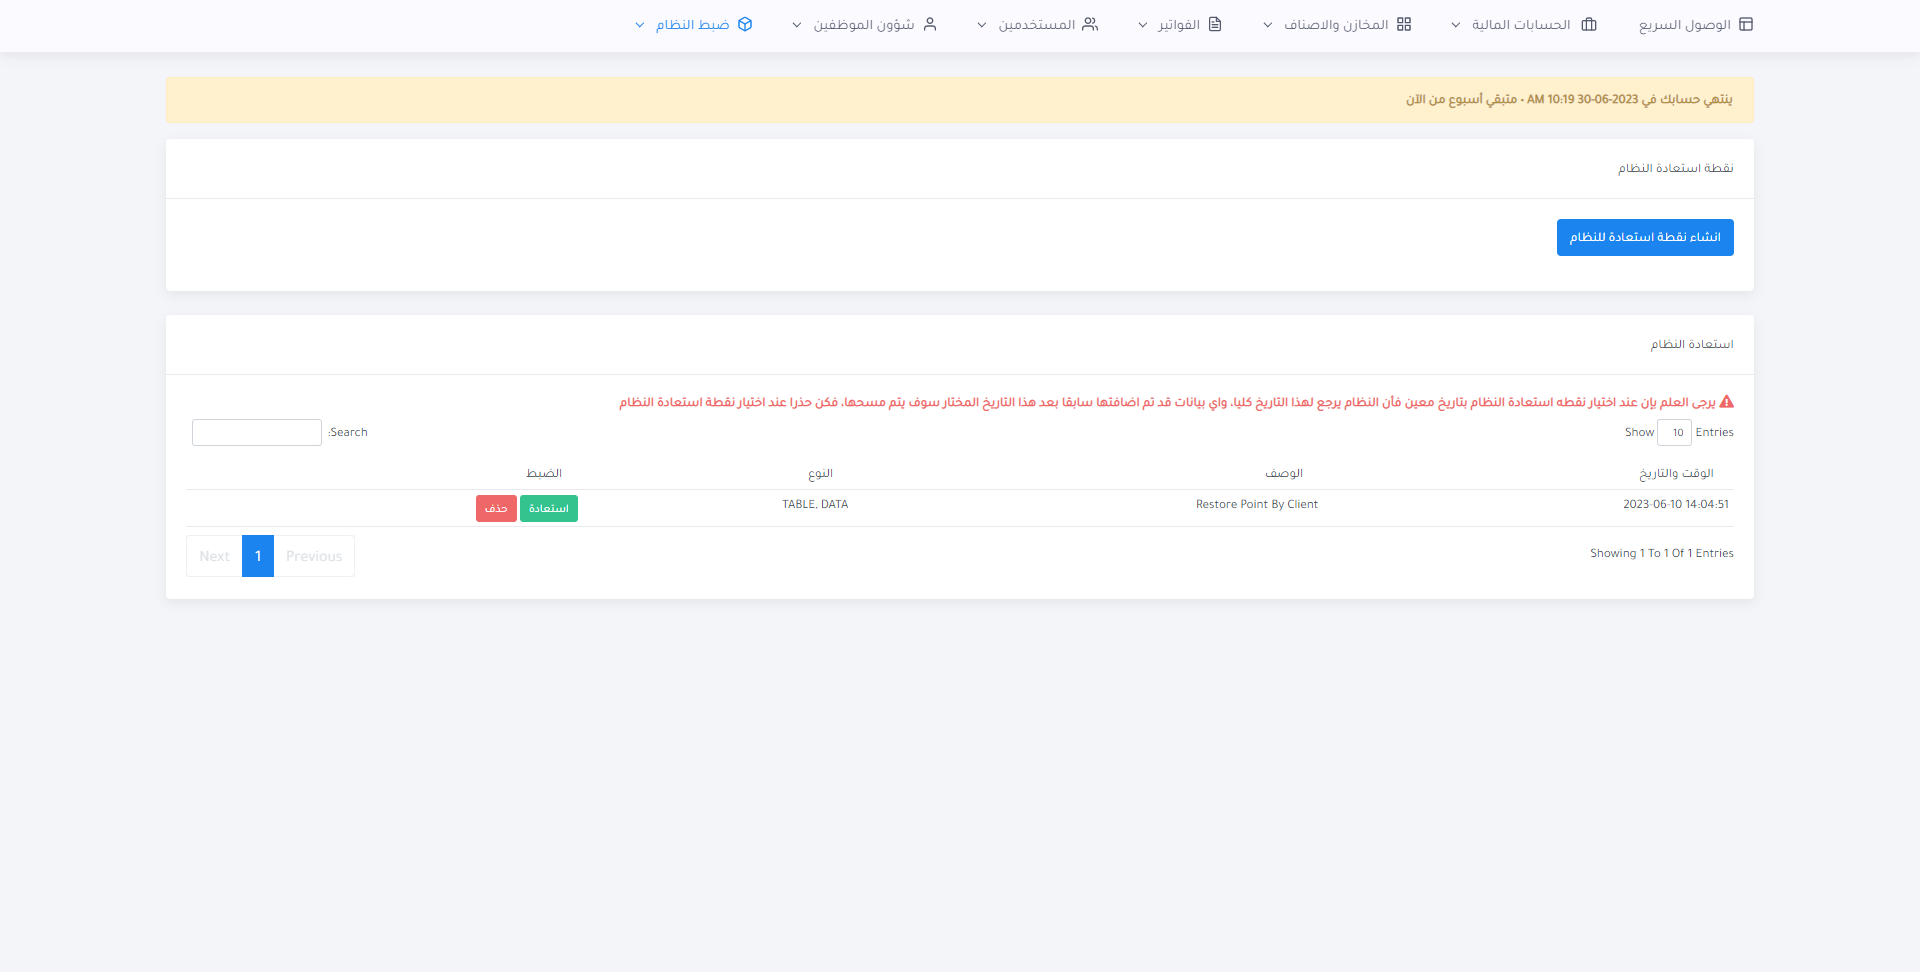Click the blue create restore point button
The width and height of the screenshot is (1920, 972).
1644,237
